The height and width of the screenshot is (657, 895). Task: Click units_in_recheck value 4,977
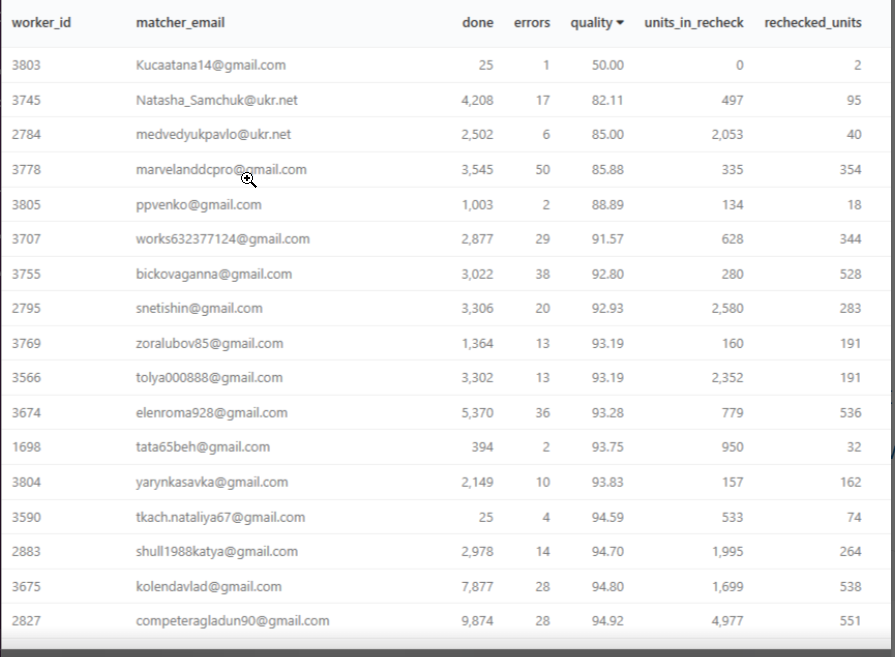(x=727, y=621)
